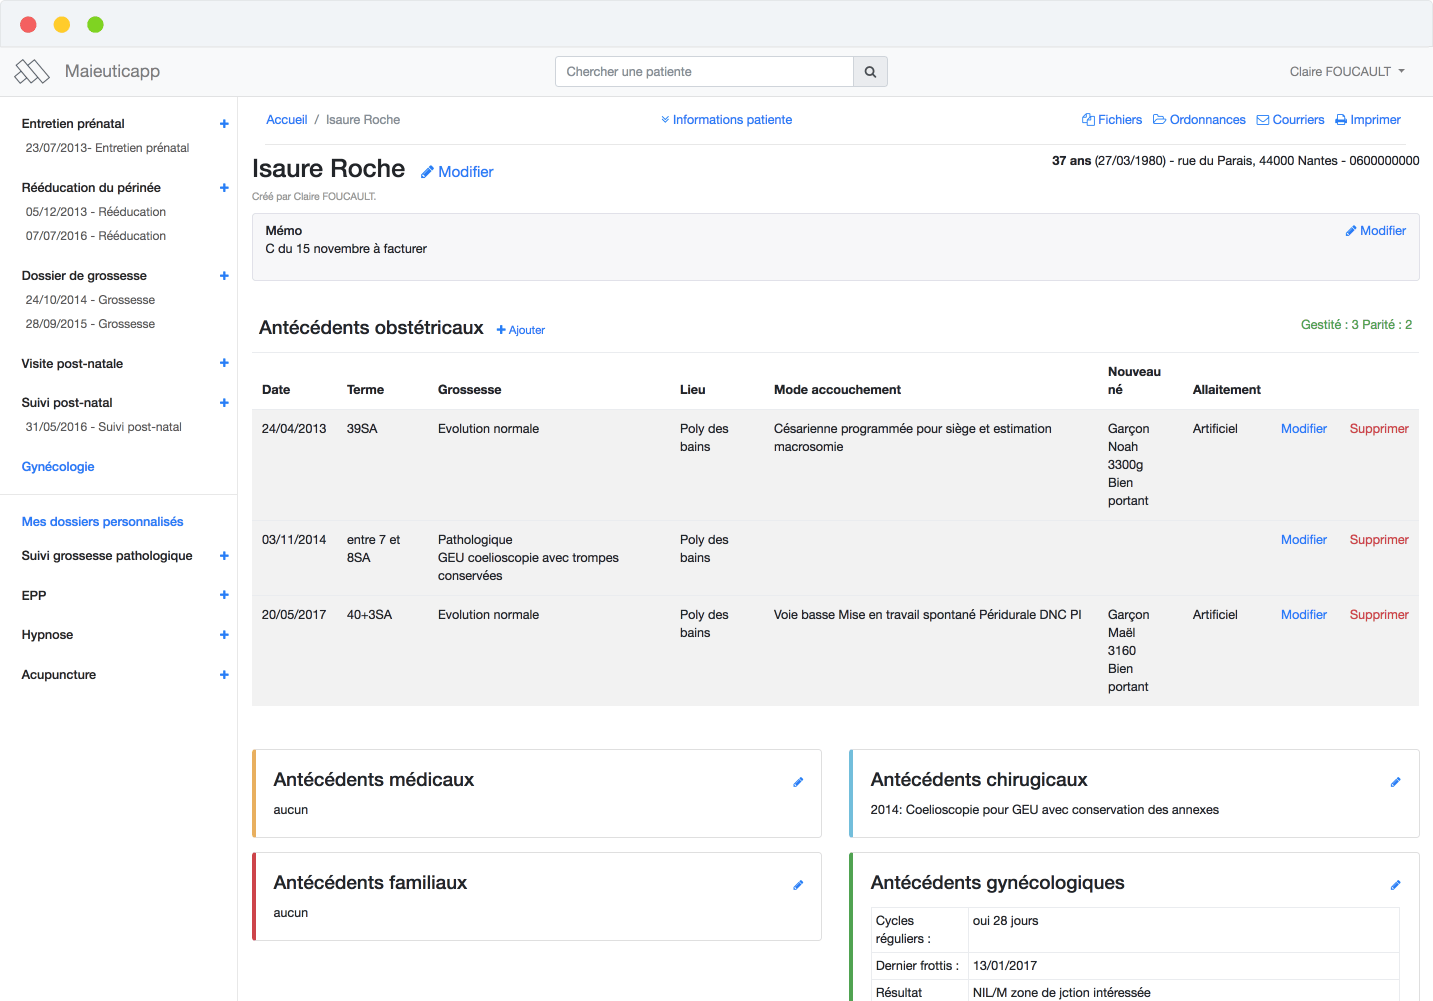Add a new Dossier de grossesse
The image size is (1433, 1001).
(224, 276)
